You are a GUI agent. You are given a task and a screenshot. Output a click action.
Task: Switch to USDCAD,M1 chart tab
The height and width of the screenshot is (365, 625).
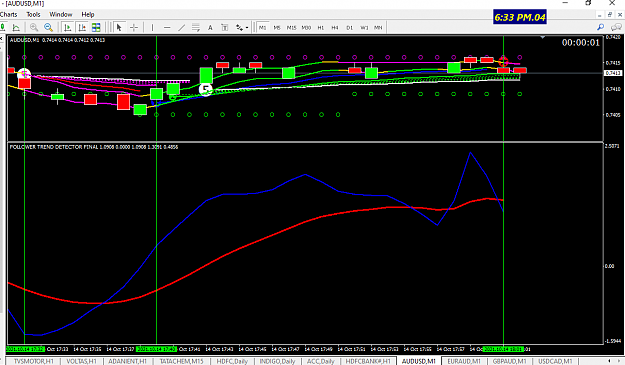[x=556, y=361]
